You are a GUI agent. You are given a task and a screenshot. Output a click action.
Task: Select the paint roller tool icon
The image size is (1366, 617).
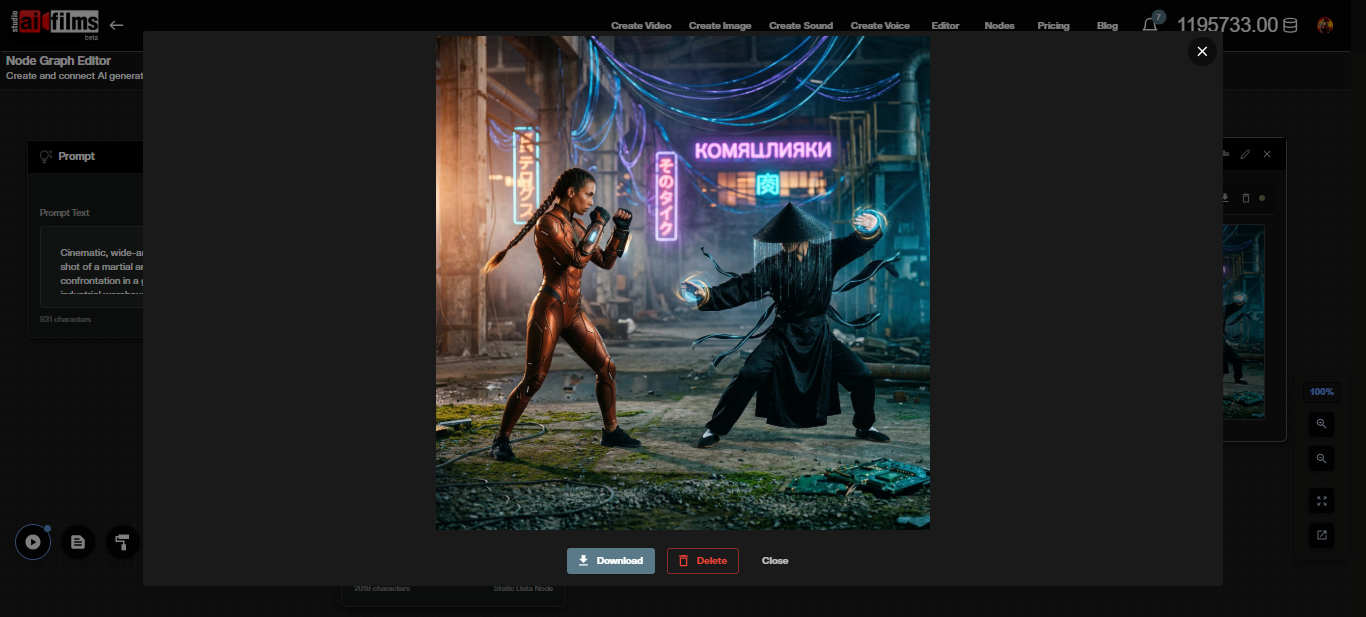pos(122,542)
